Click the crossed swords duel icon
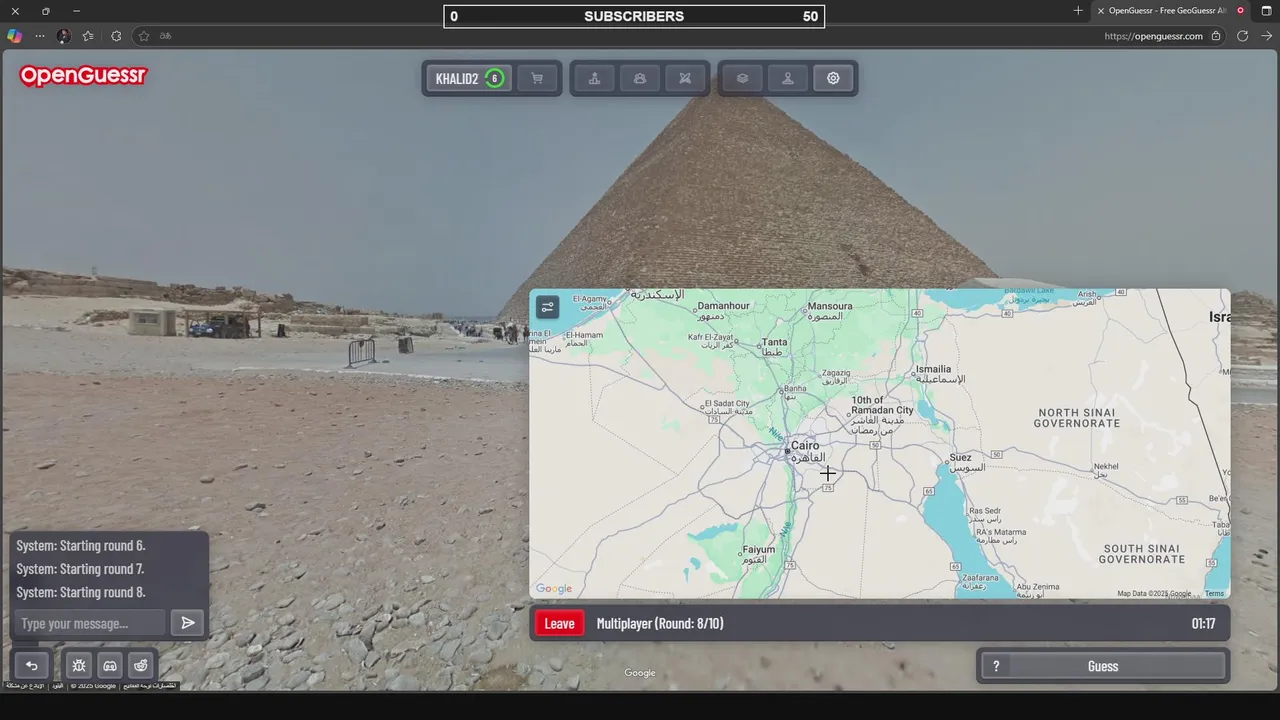The height and width of the screenshot is (720, 1280). click(x=685, y=78)
